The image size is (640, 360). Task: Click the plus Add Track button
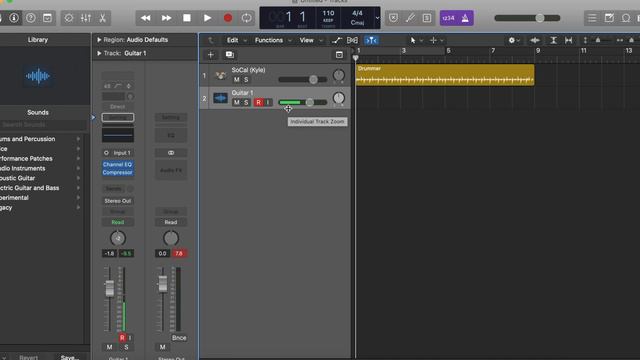coord(211,55)
